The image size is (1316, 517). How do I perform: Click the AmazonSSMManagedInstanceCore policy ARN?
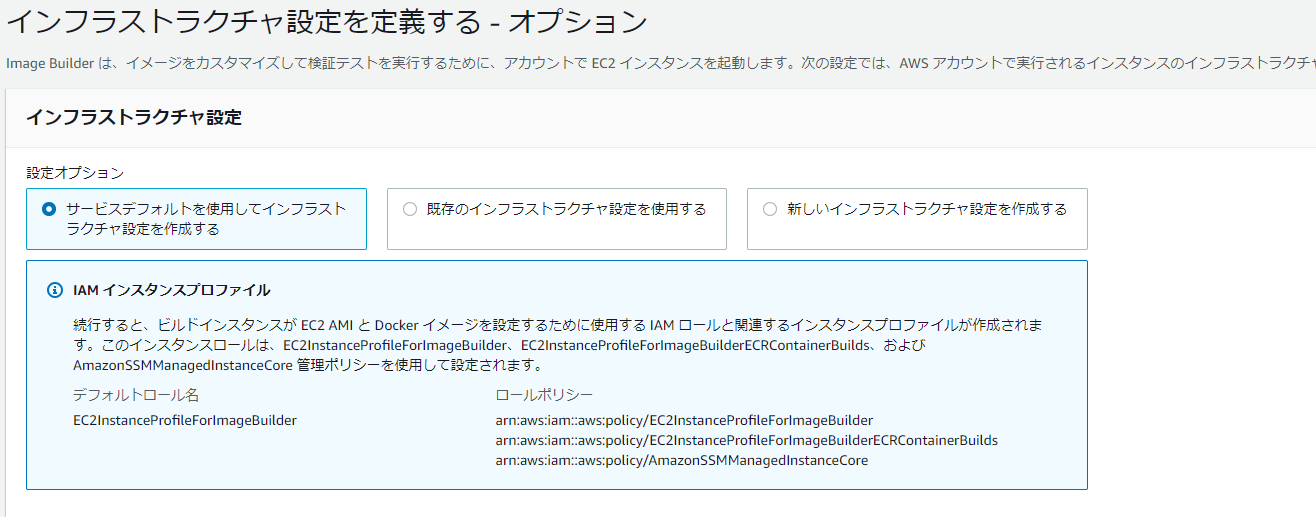[x=682, y=460]
